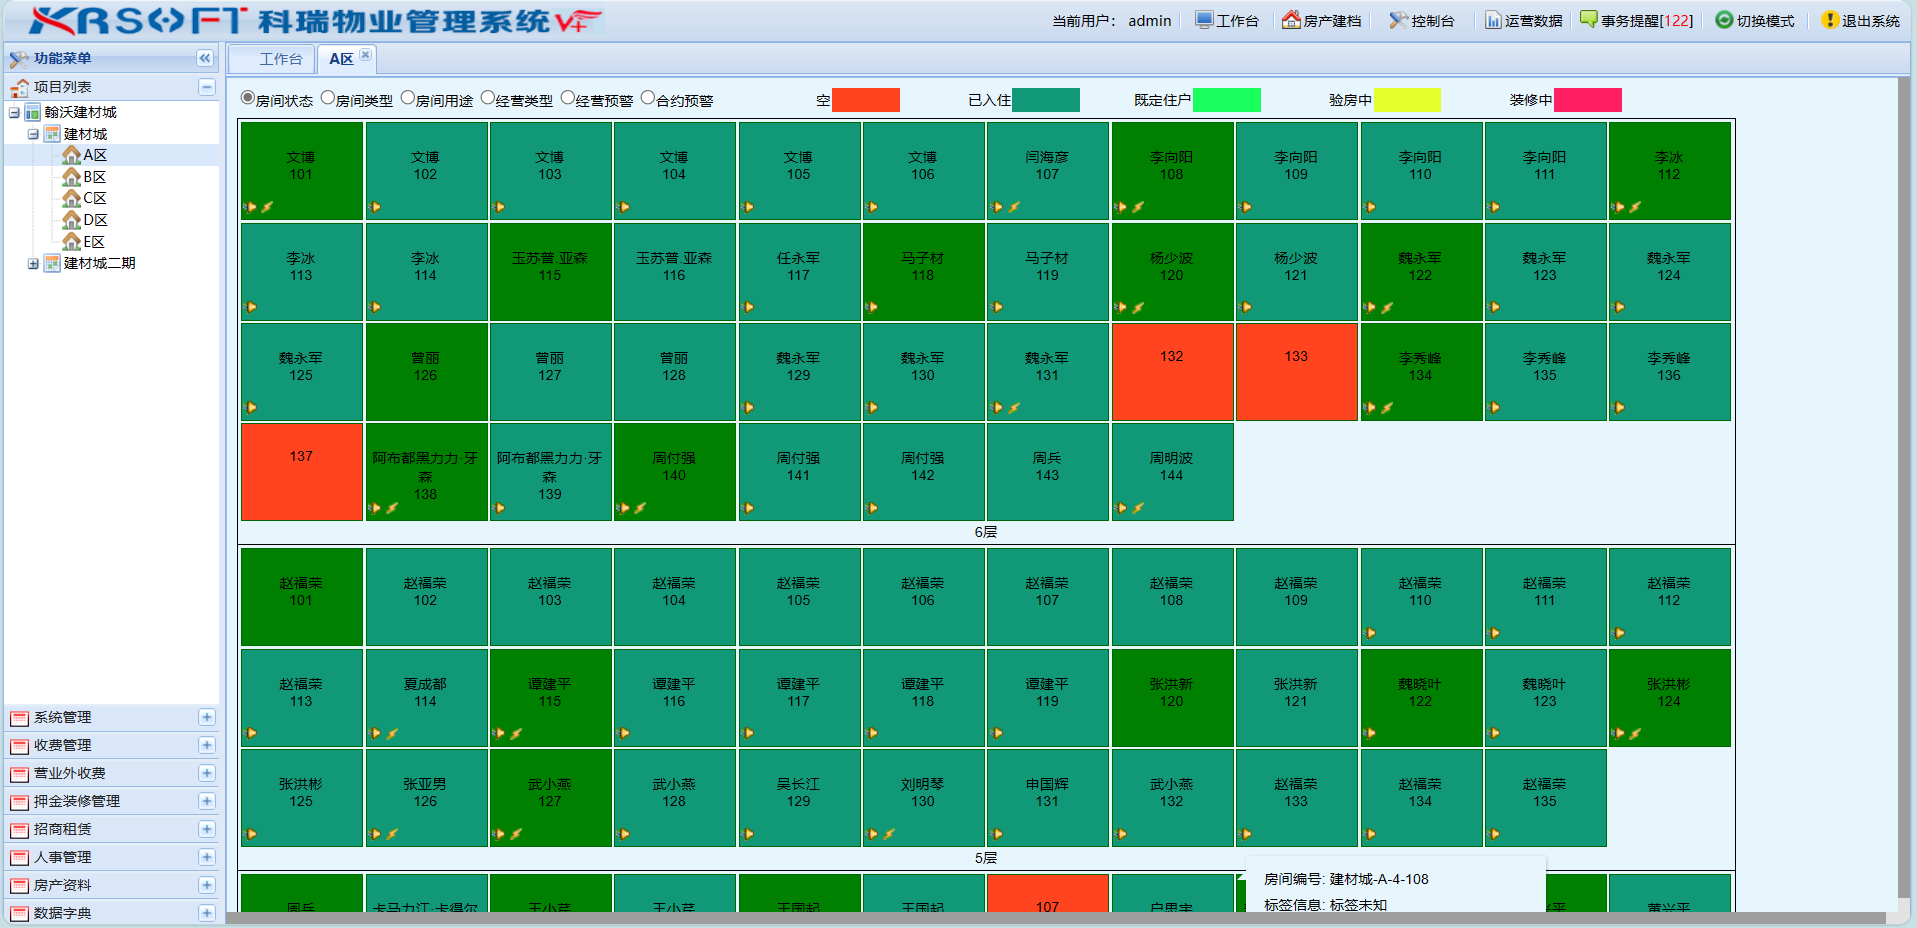This screenshot has width=1917, height=928.
Task: Click arrow icon in room 文博 102
Action: coord(375,207)
